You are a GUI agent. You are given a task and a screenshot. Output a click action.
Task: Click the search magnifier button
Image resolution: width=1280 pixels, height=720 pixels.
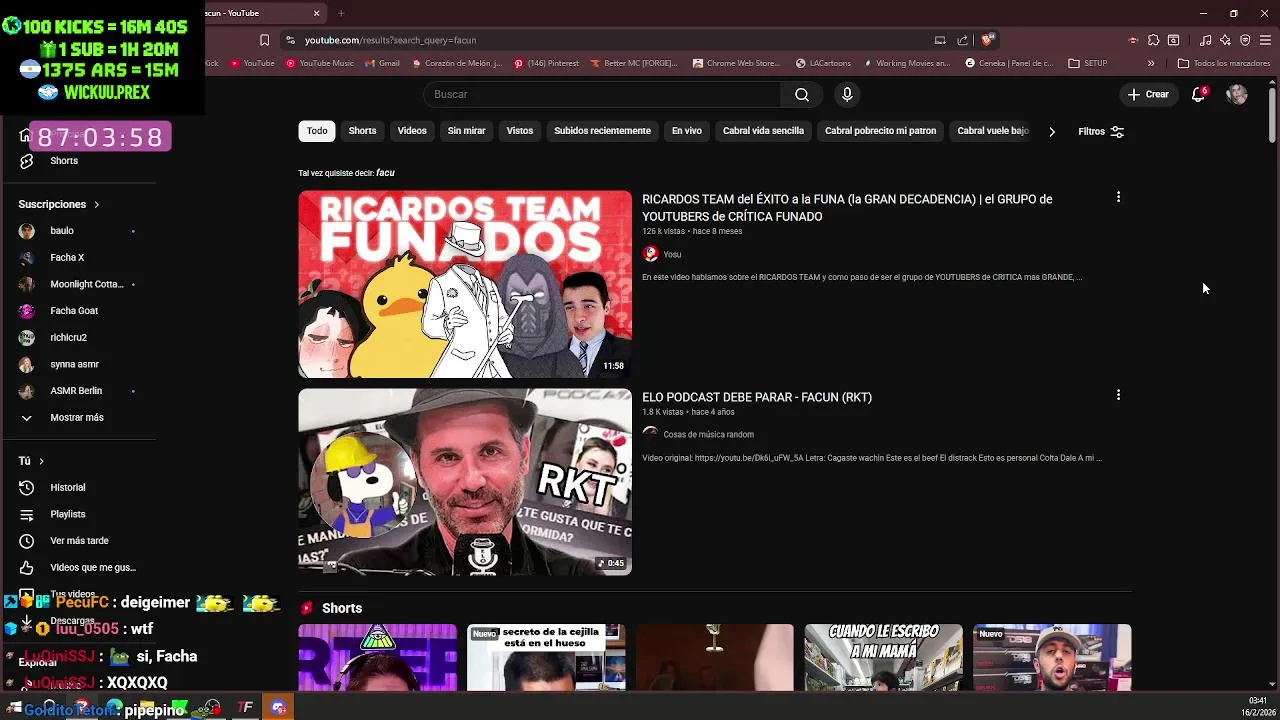[x=802, y=94]
